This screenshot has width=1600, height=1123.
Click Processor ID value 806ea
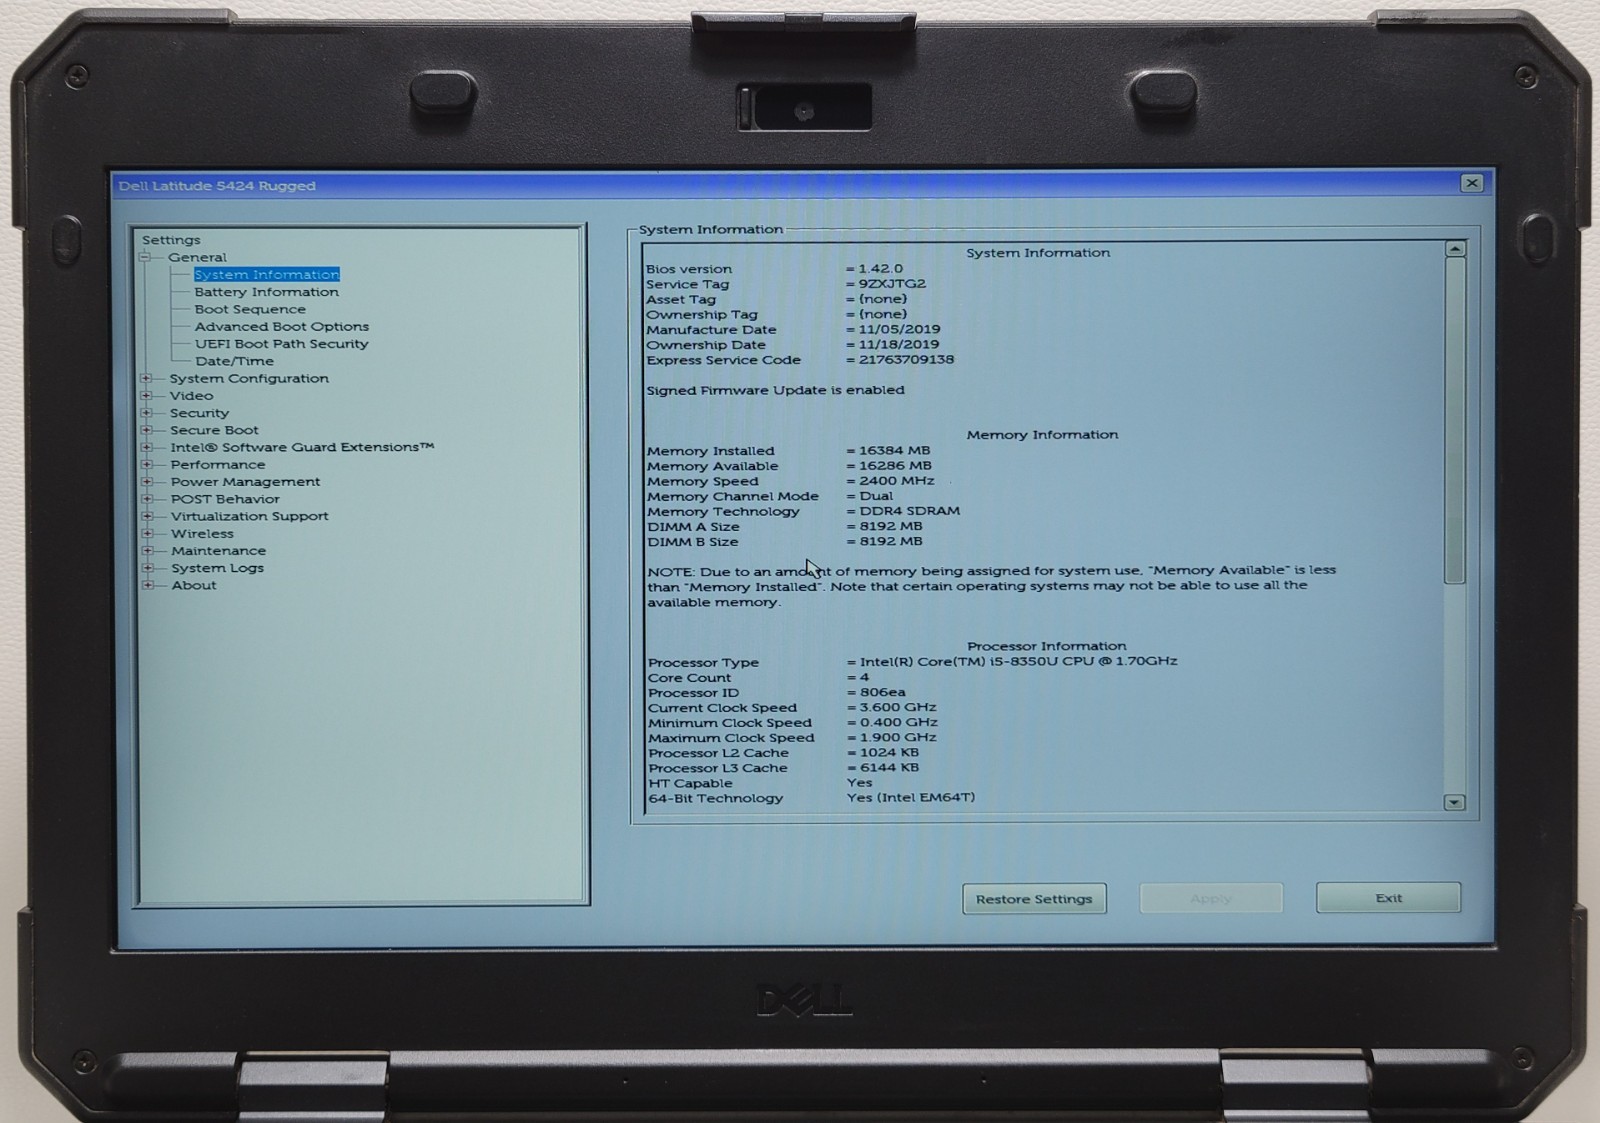pyautogui.click(x=882, y=691)
